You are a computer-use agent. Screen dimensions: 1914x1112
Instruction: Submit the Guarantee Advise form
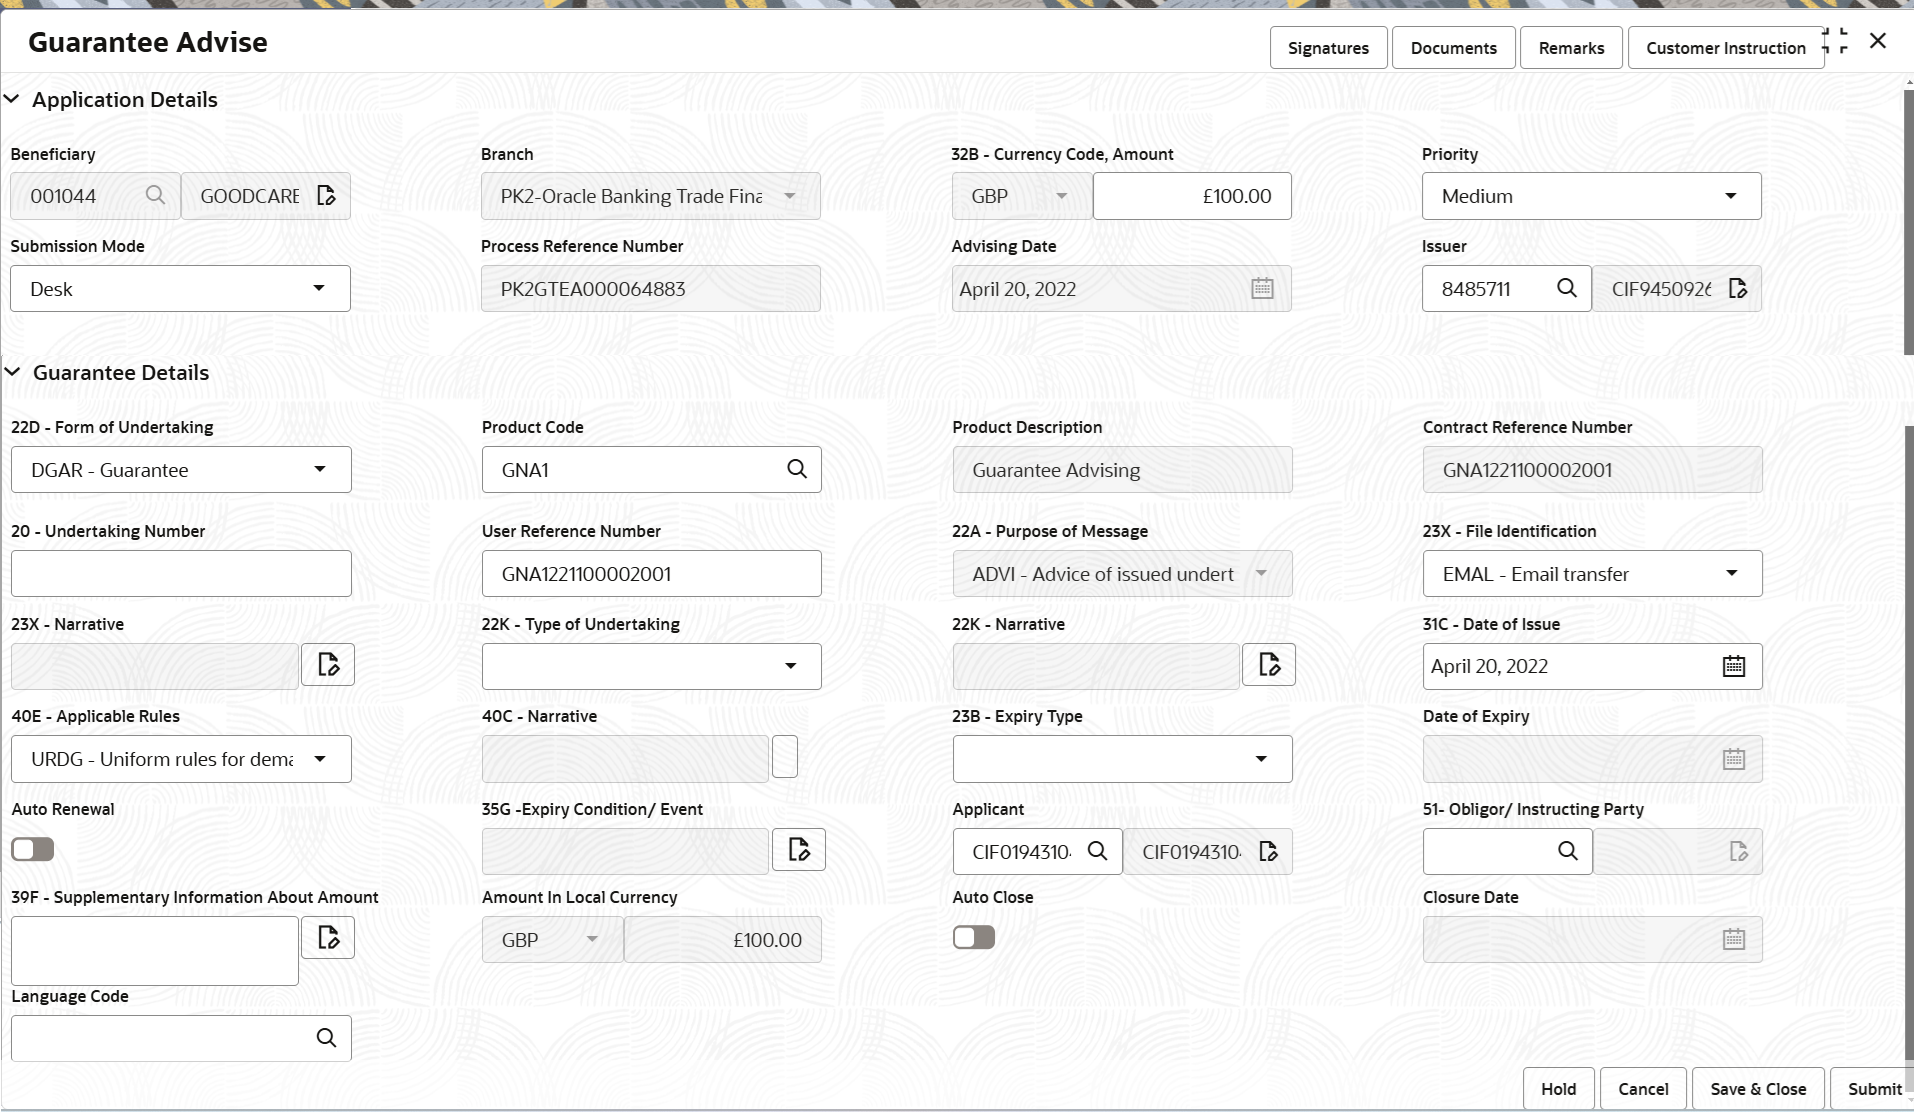point(1872,1088)
